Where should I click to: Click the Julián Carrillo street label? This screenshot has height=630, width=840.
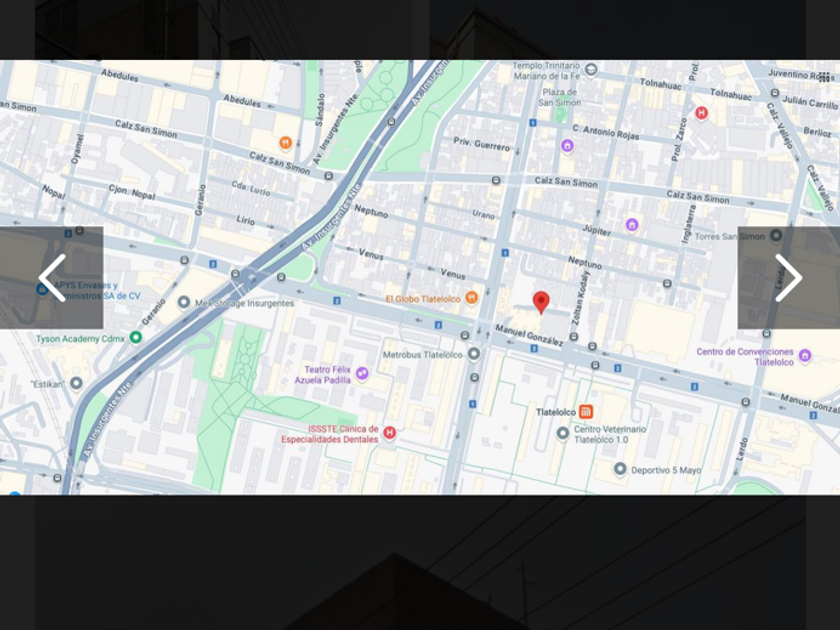(809, 102)
